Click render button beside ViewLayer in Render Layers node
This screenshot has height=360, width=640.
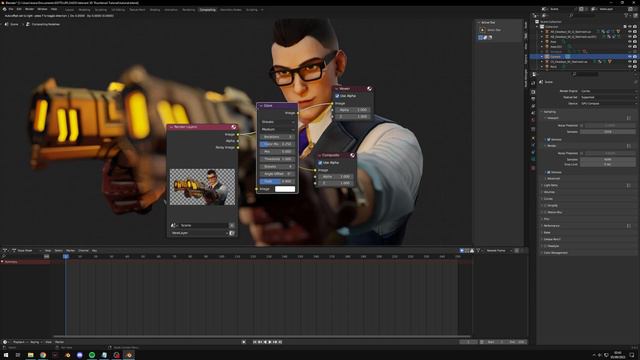tap(232, 233)
